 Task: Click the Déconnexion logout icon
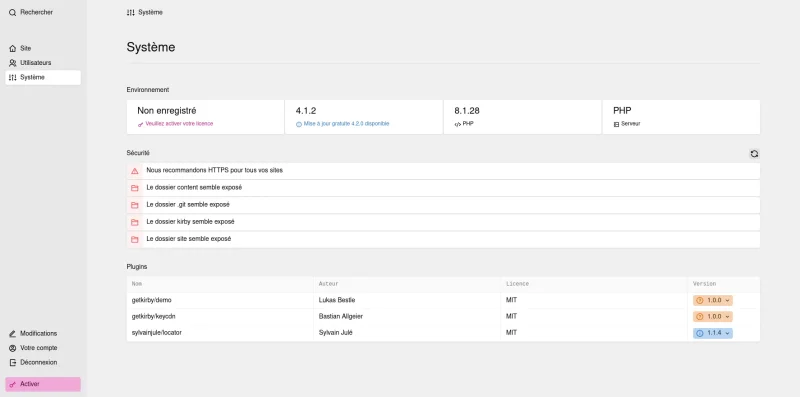point(13,362)
